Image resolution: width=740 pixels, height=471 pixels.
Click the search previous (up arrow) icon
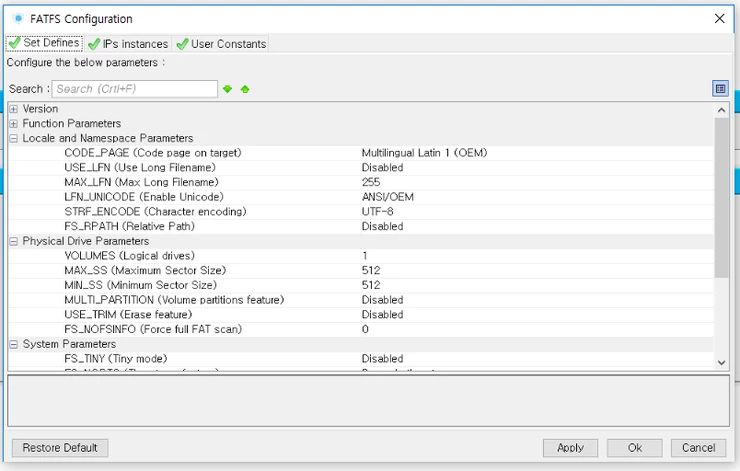(245, 89)
